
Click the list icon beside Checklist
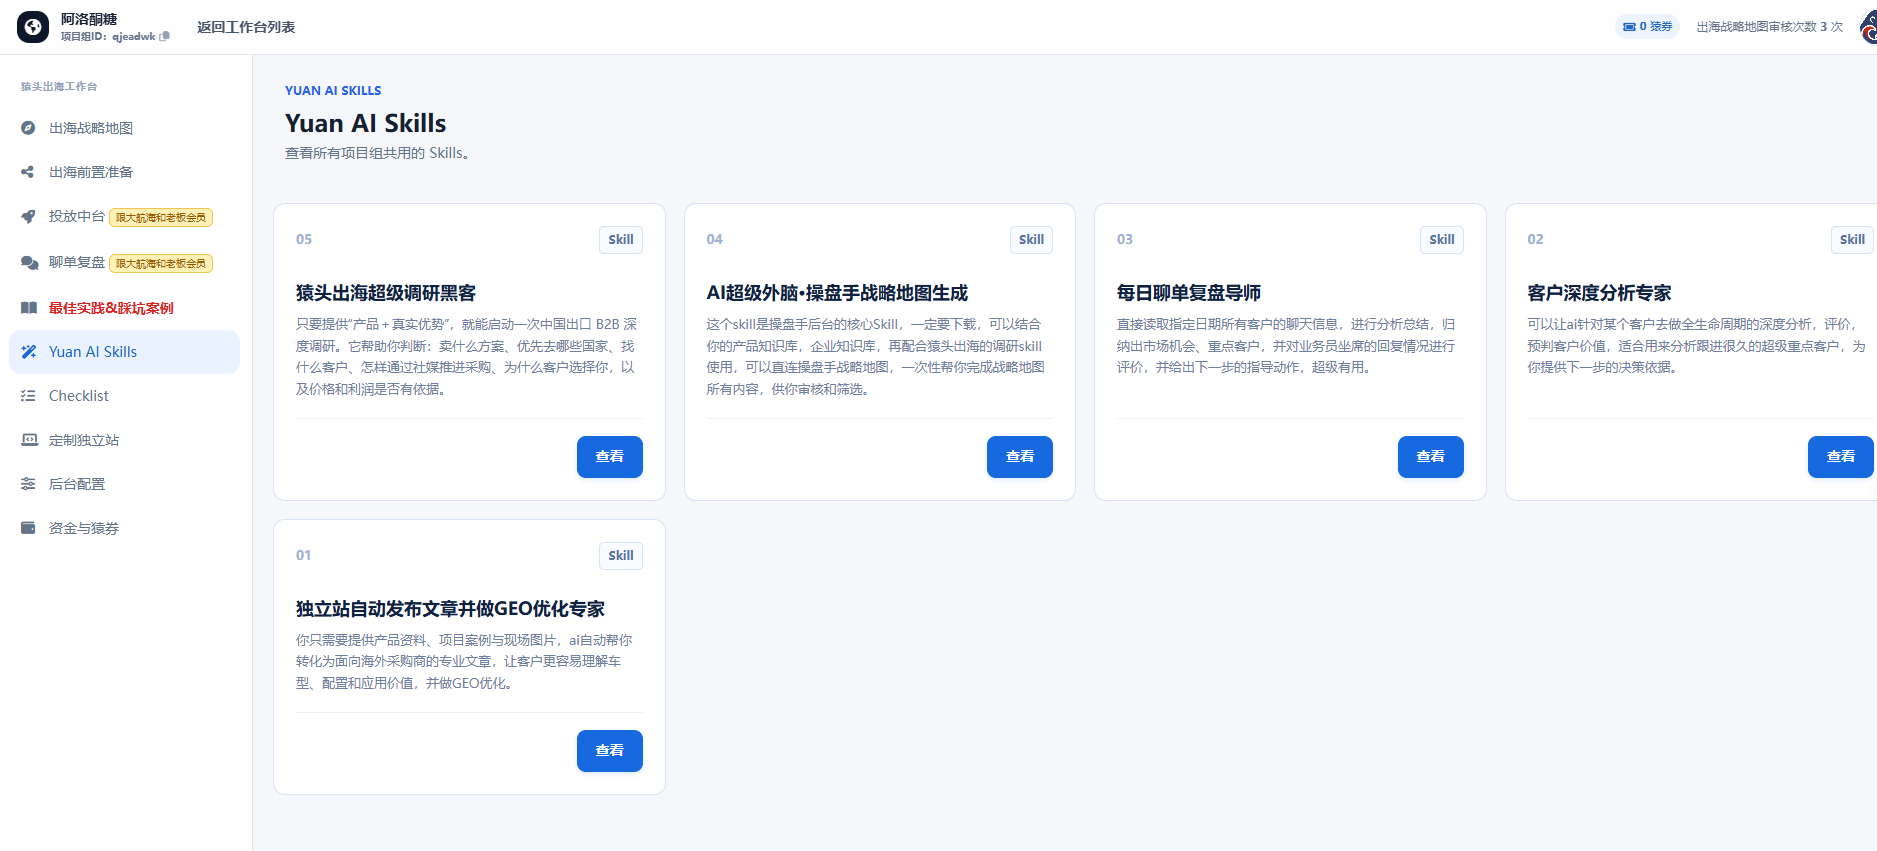[x=28, y=396]
